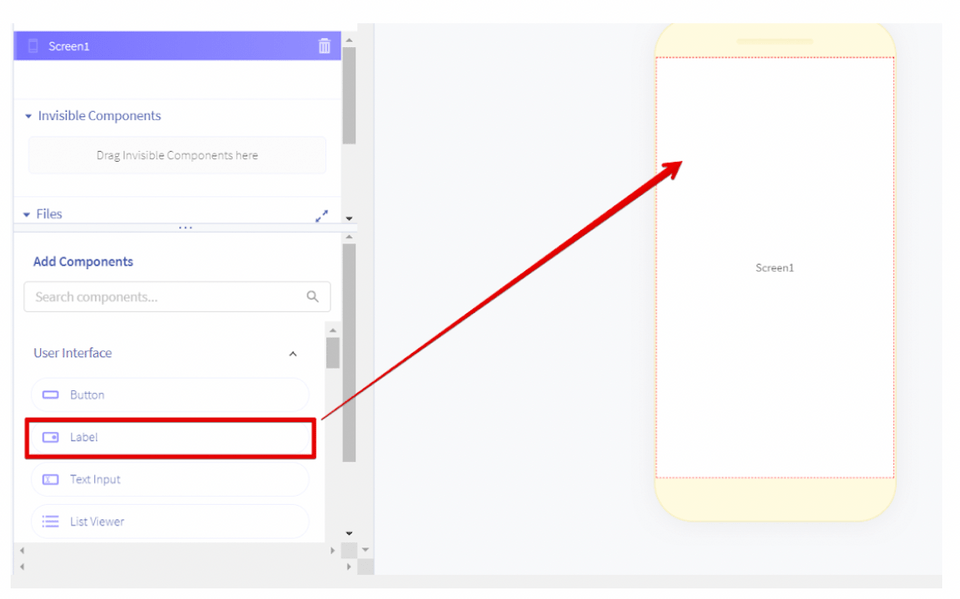
Task: Delete Screen1 with the trash icon
Action: click(x=324, y=46)
